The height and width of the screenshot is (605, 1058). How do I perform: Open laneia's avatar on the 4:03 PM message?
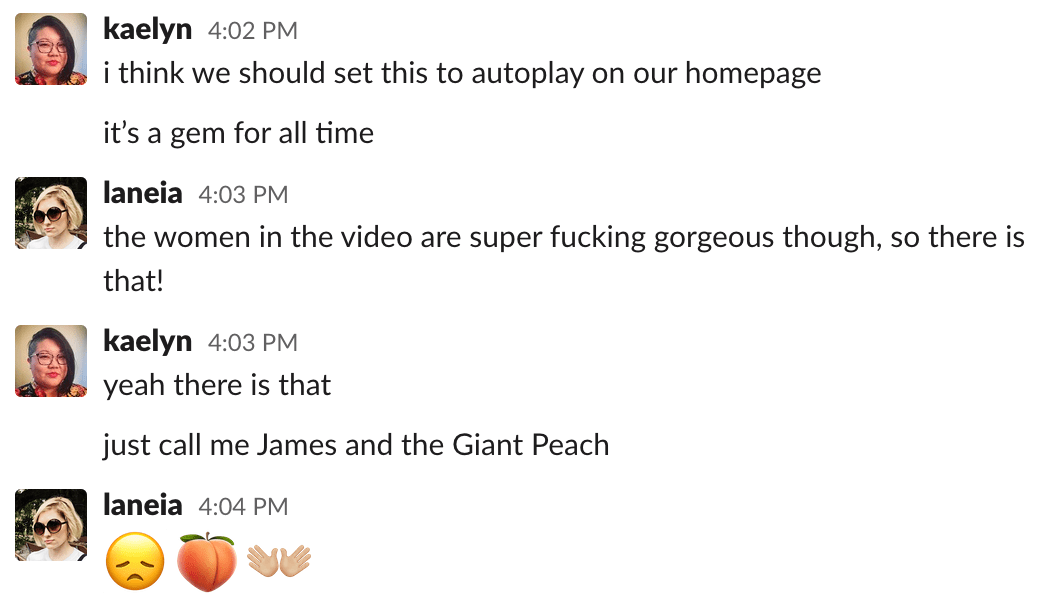click(x=51, y=213)
